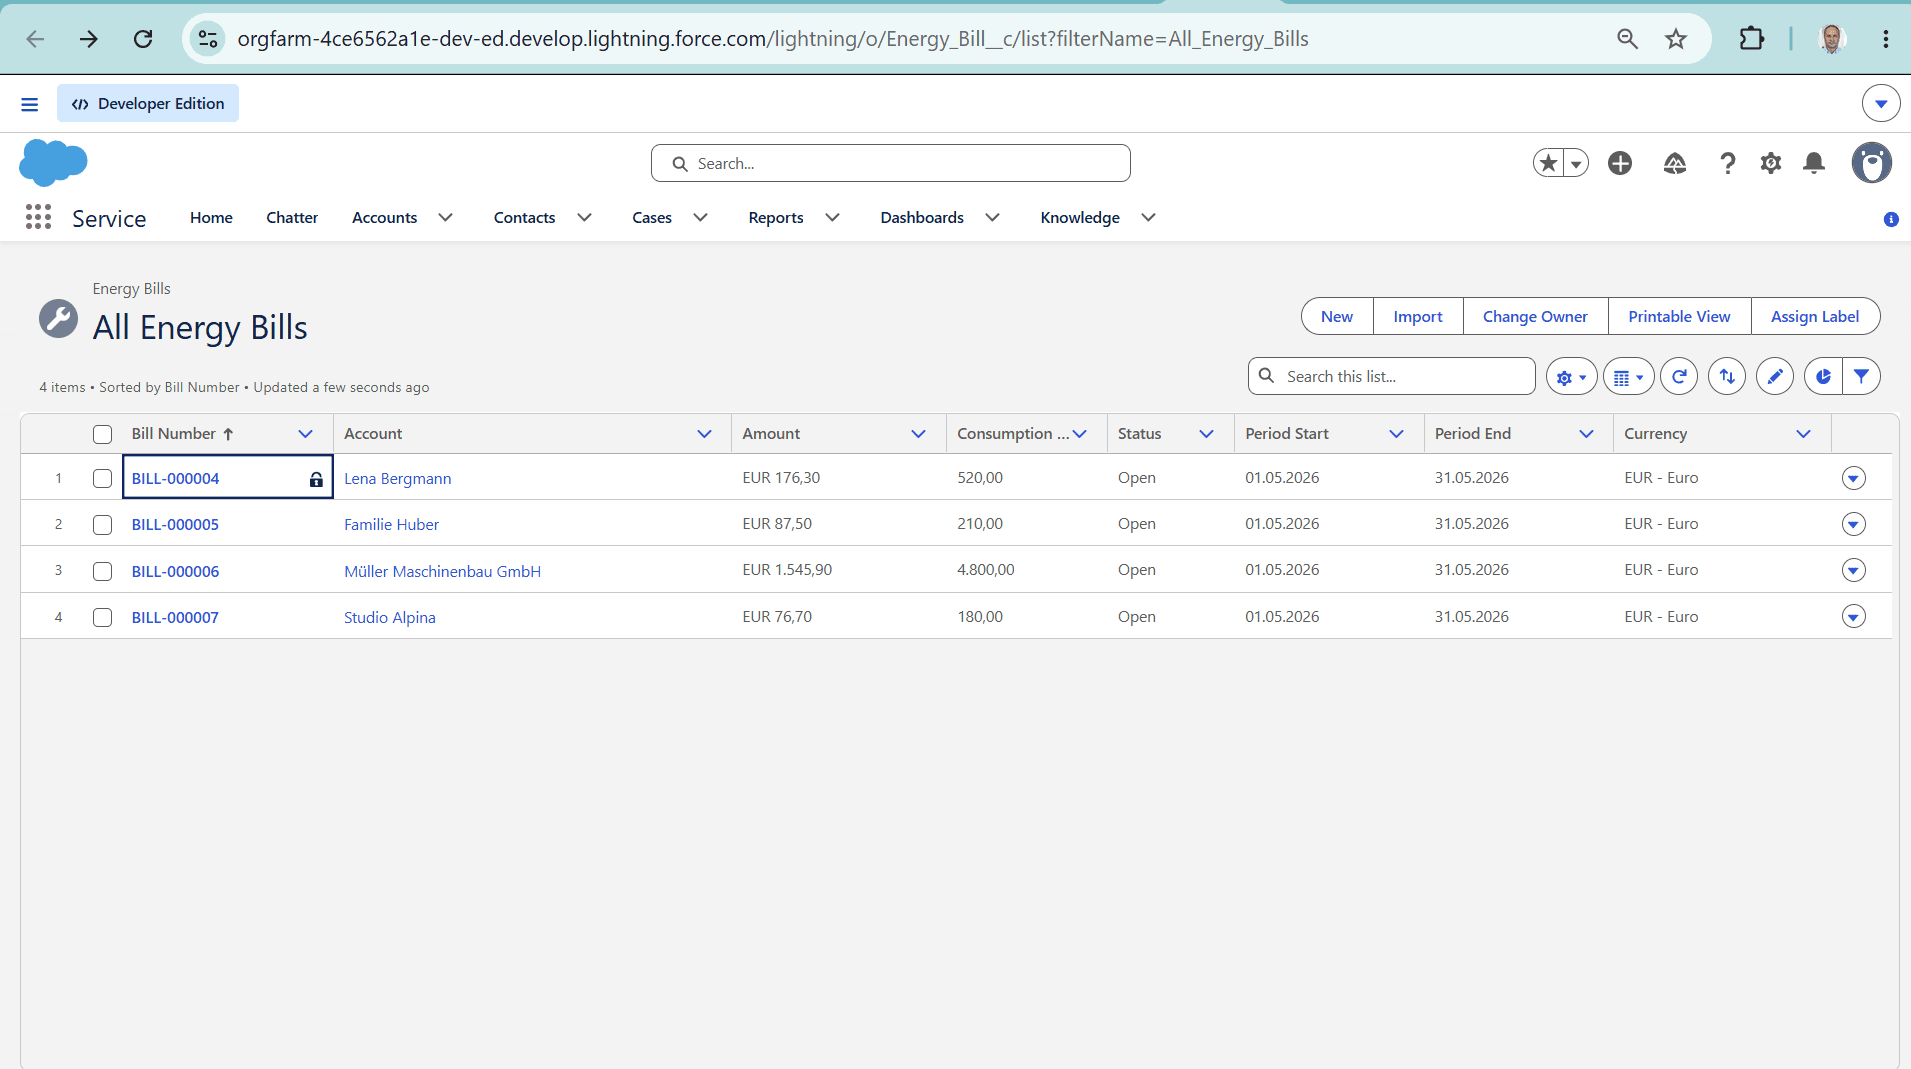Open sort order arrows button

point(1727,377)
